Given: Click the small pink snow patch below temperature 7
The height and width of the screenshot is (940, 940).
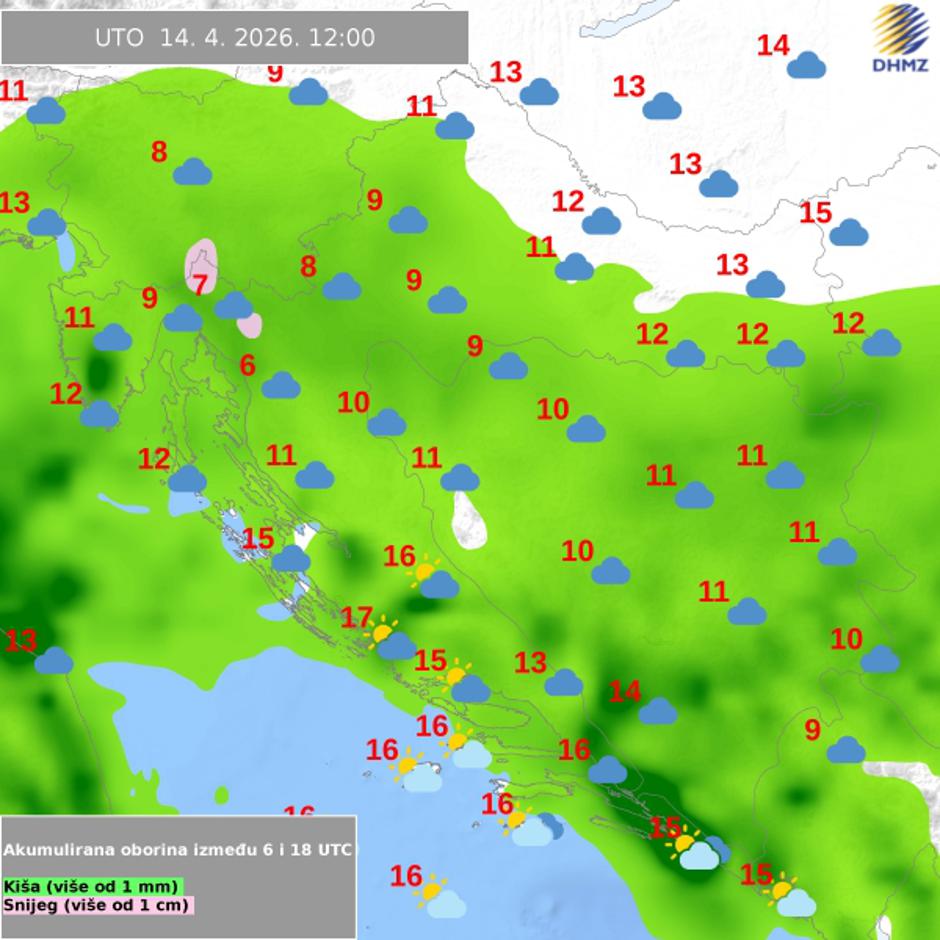Looking at the screenshot, I should (250, 325).
